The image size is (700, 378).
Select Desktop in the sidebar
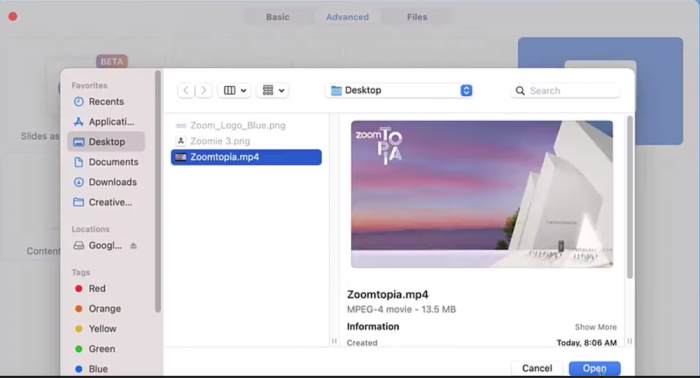pos(106,142)
